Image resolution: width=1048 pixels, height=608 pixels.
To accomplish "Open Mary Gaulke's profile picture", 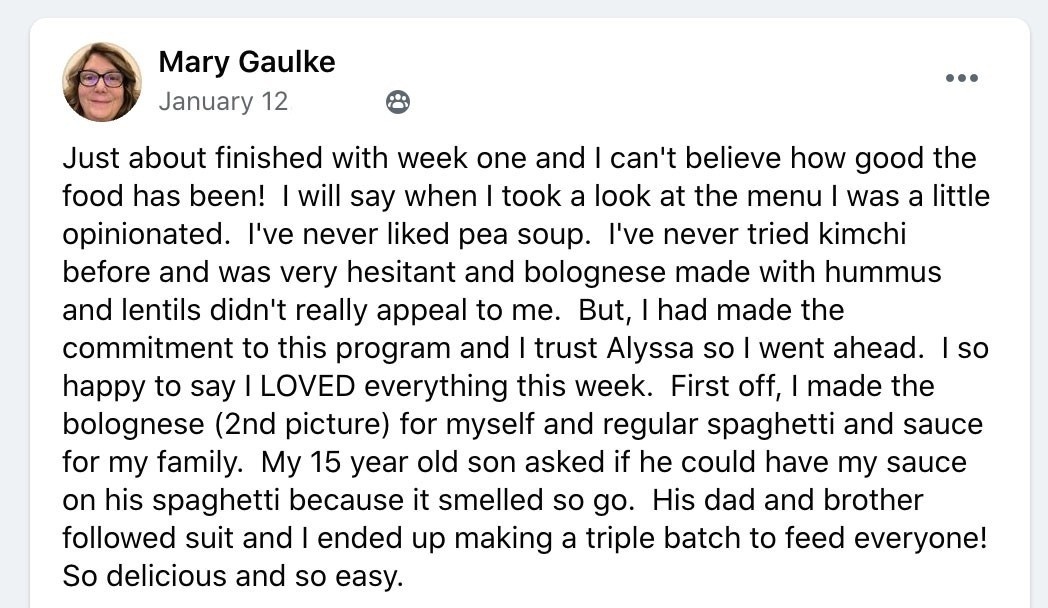I will pos(102,81).
